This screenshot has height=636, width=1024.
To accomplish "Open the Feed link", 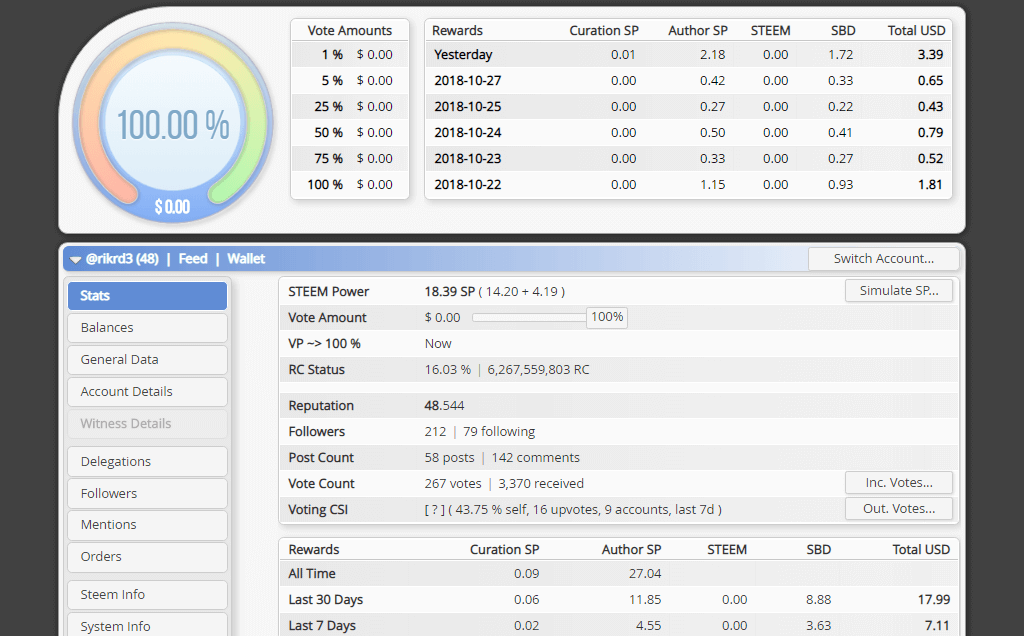I will click(x=193, y=259).
